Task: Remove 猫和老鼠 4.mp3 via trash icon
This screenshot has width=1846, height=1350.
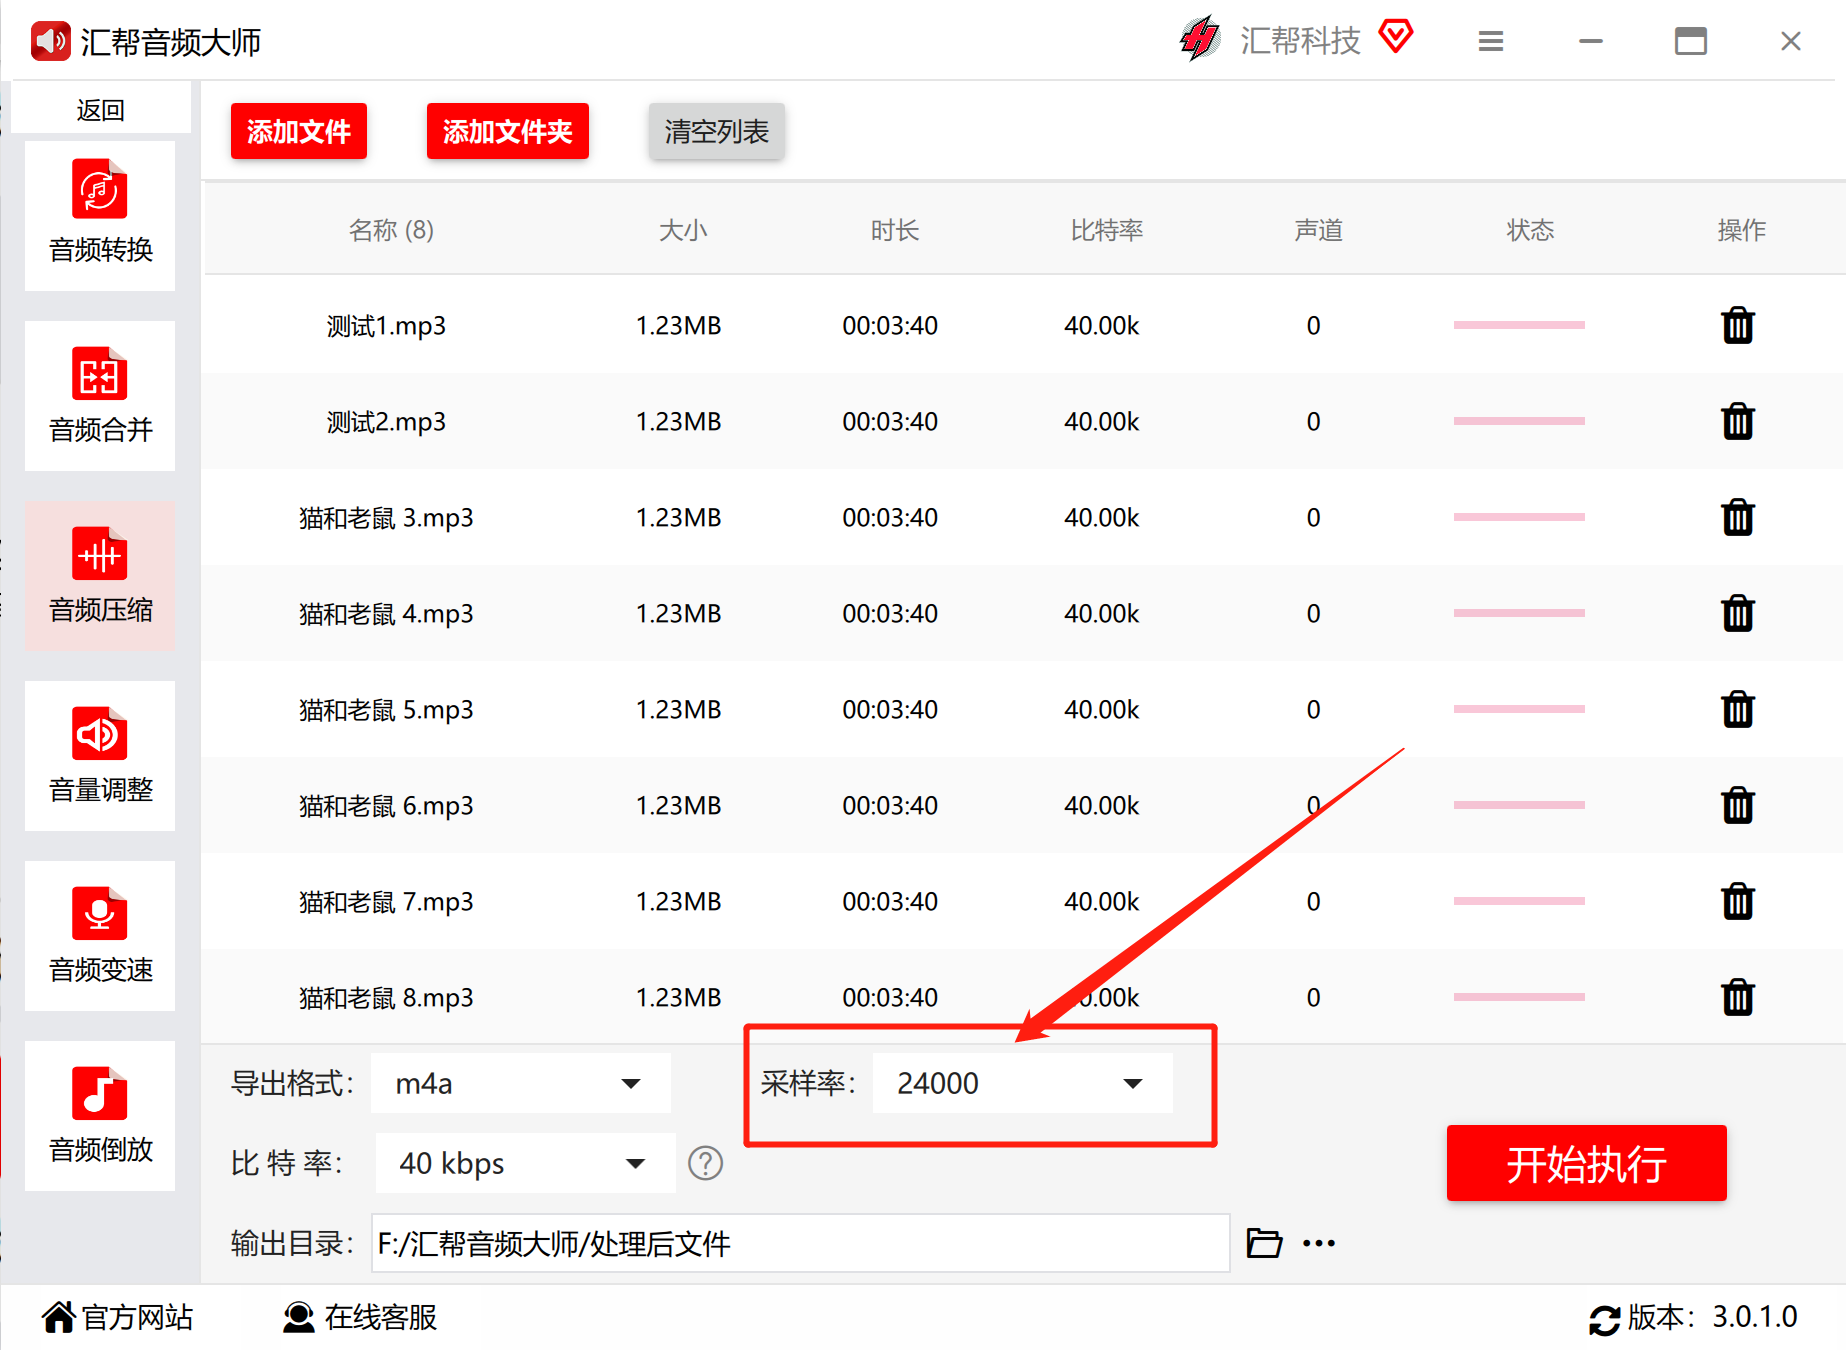Action: tap(1738, 613)
